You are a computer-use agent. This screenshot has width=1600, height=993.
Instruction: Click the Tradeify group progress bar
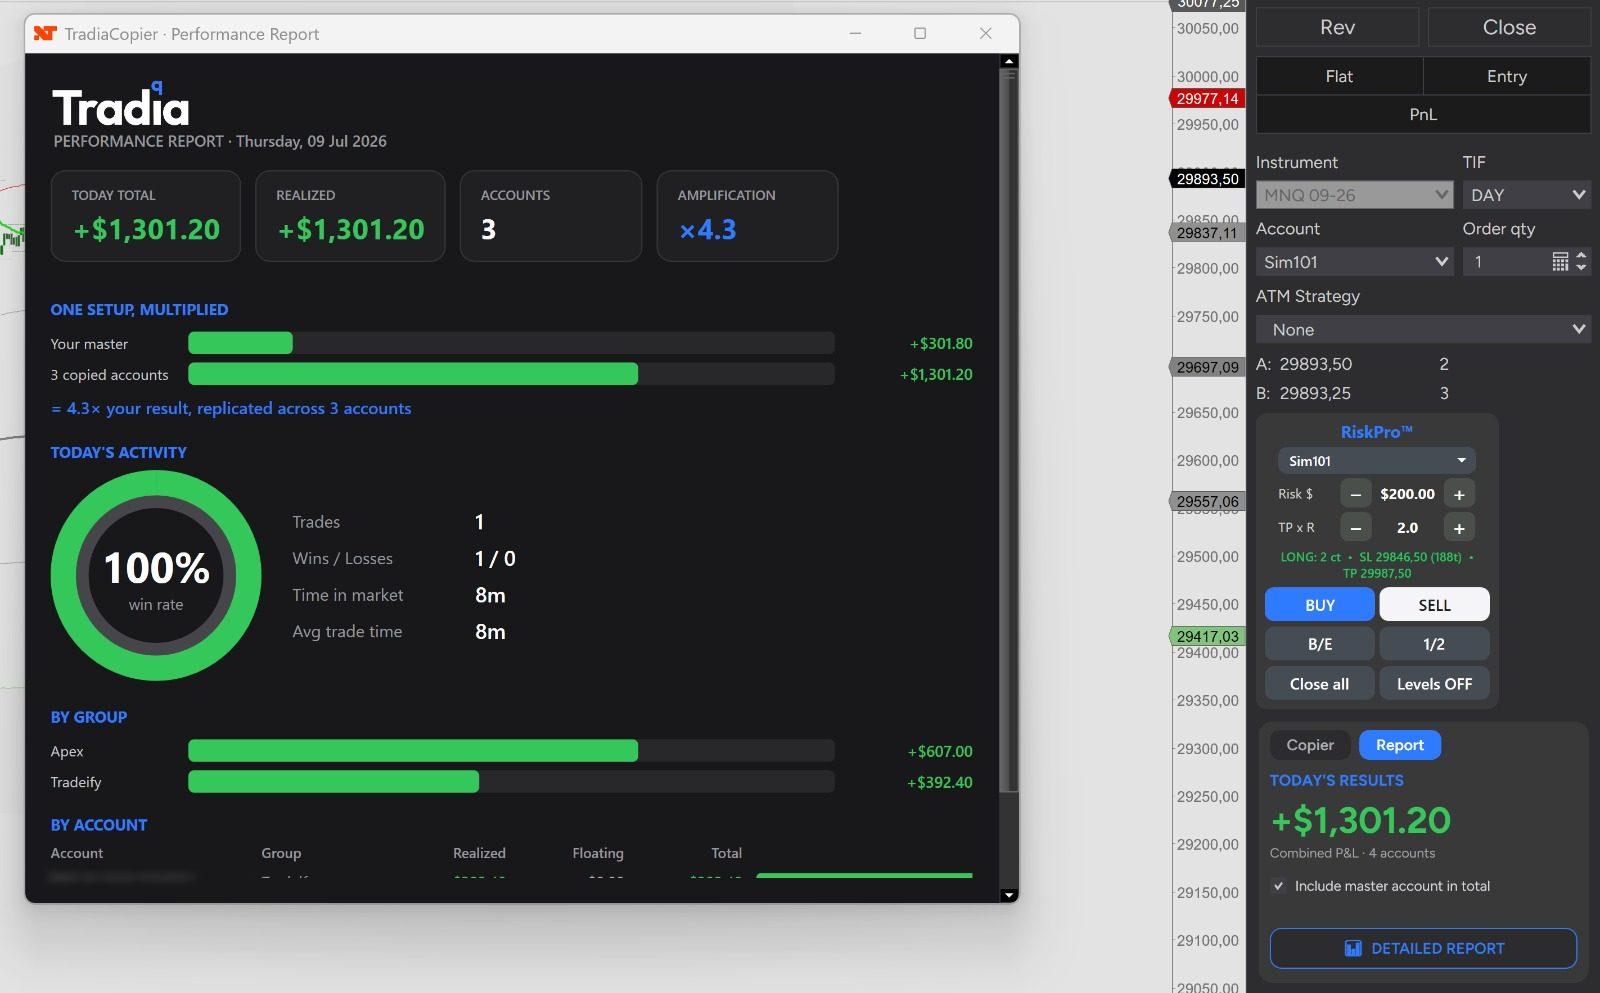click(511, 782)
